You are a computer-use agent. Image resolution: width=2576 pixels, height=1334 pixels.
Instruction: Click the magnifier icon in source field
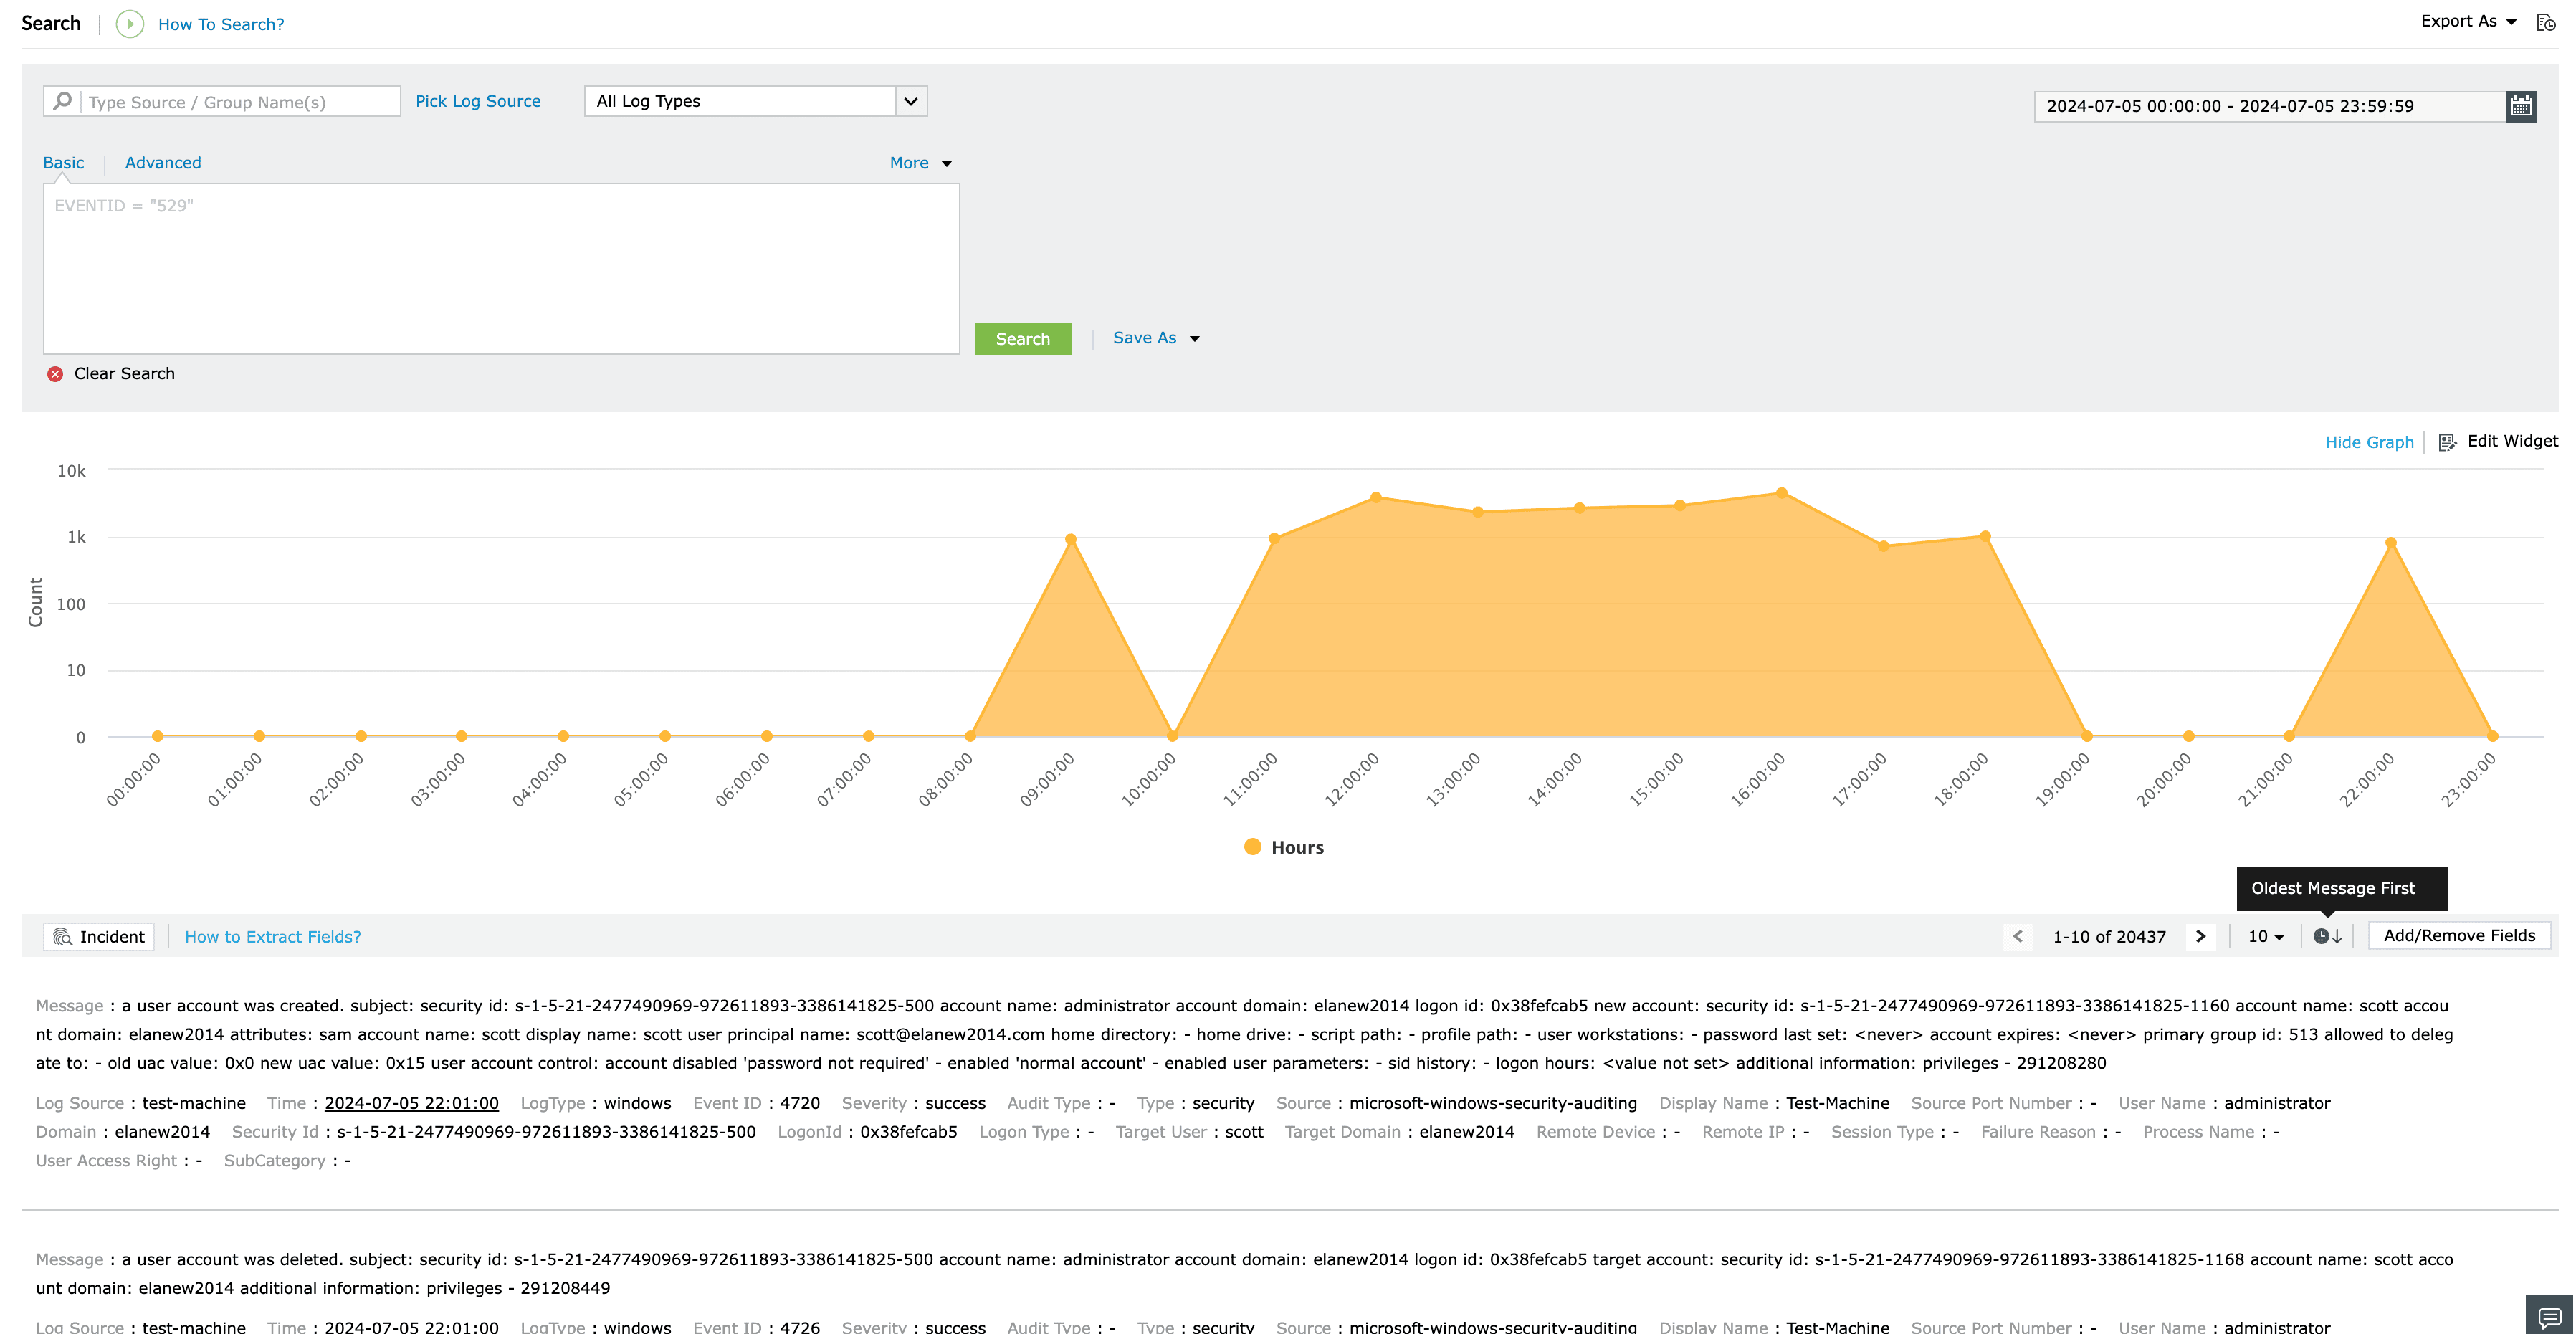click(63, 101)
